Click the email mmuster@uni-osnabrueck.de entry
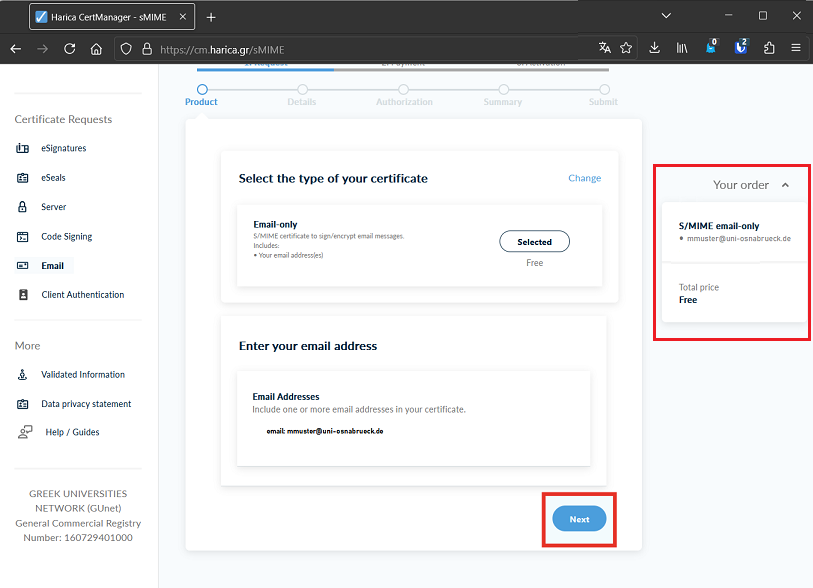 coord(325,431)
